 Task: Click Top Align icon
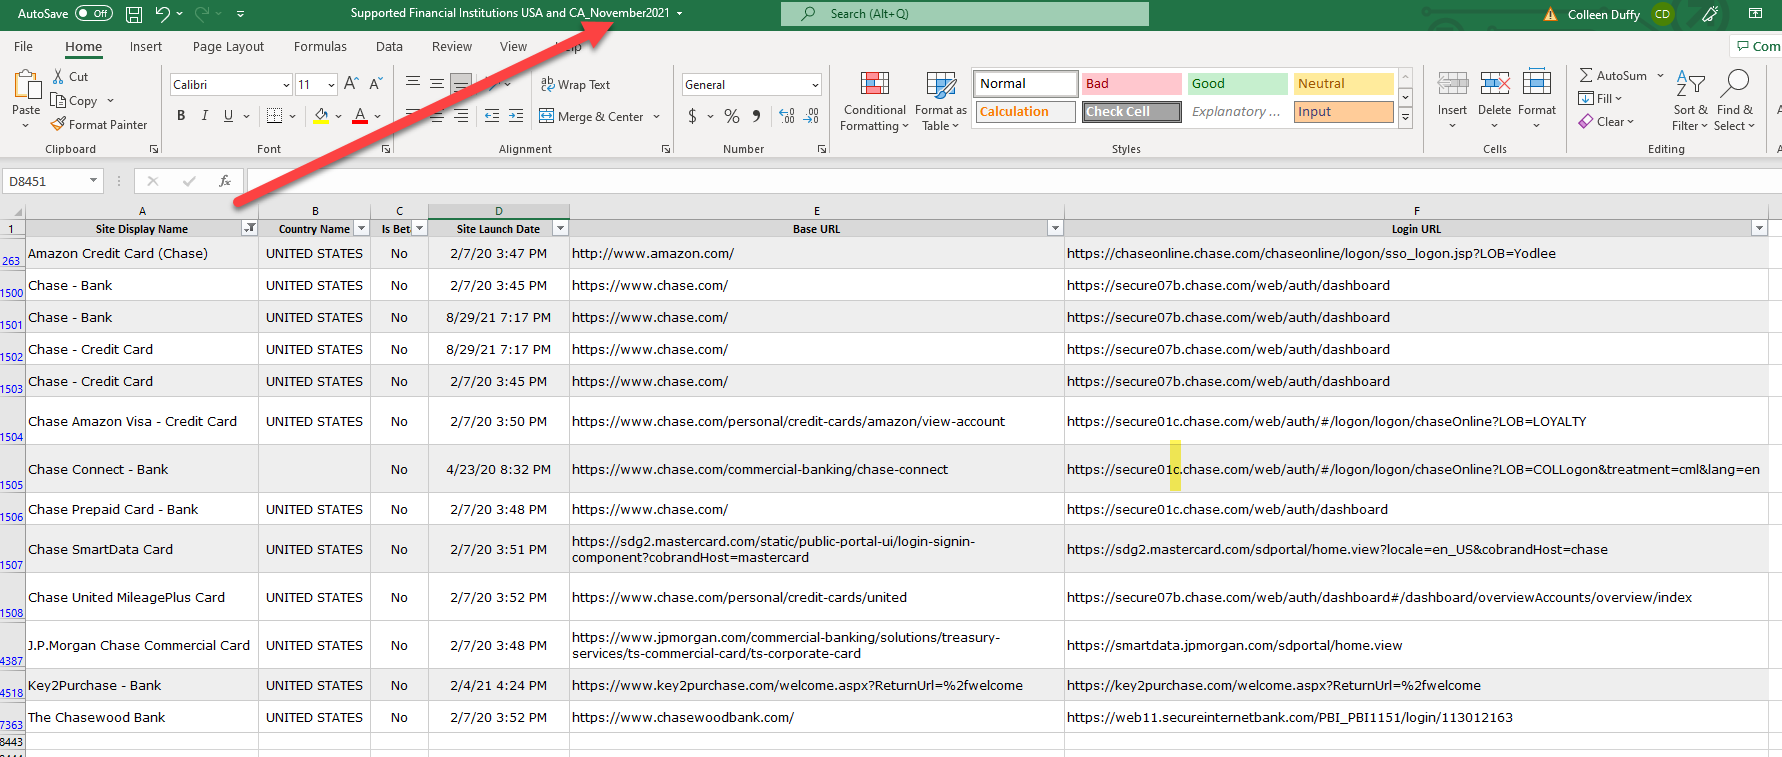tap(413, 83)
